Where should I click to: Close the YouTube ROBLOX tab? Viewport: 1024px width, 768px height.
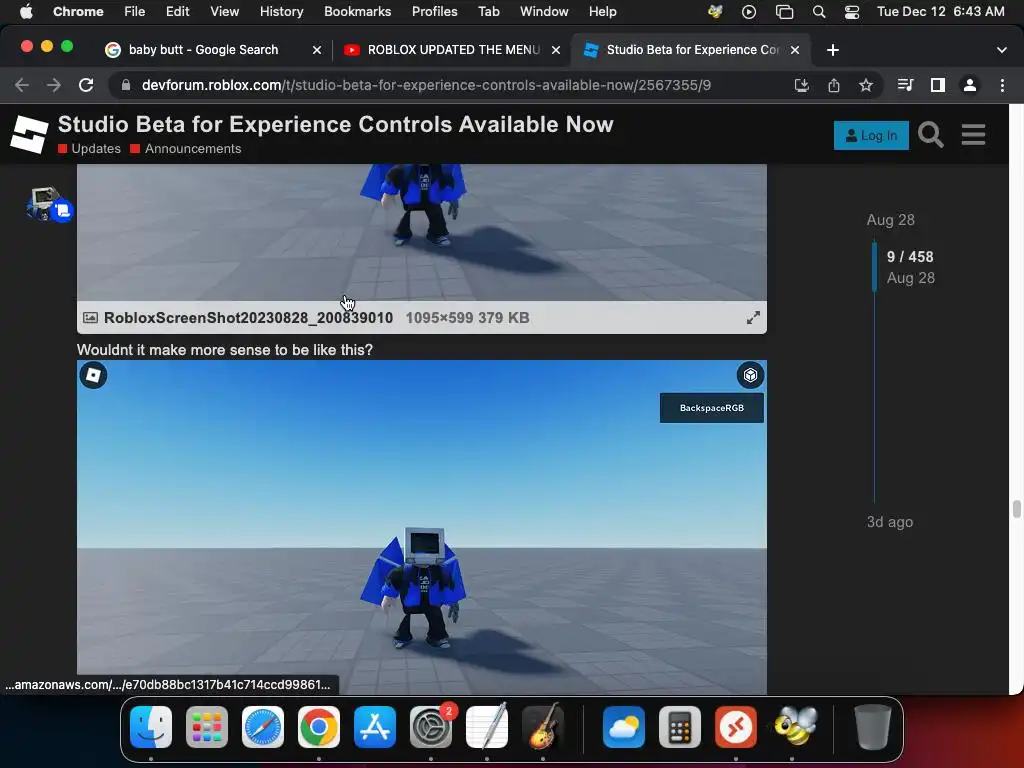[556, 50]
